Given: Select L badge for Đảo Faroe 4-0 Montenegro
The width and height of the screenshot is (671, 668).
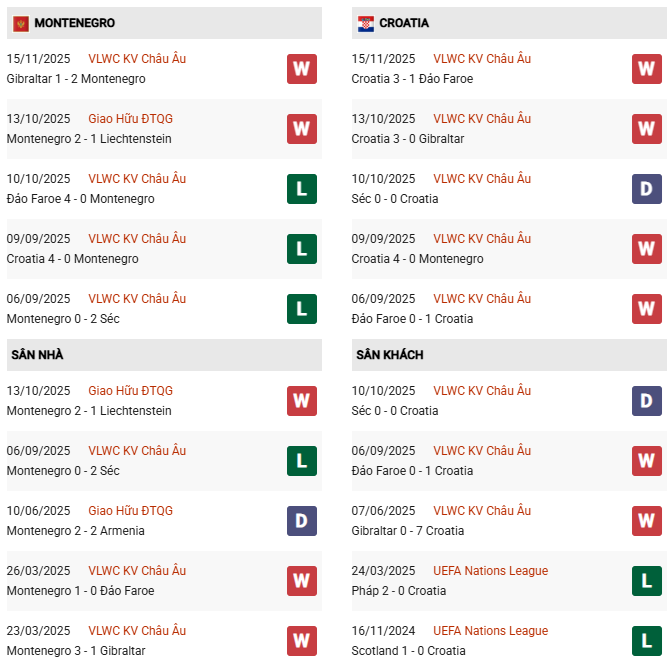Looking at the screenshot, I should pos(301,189).
